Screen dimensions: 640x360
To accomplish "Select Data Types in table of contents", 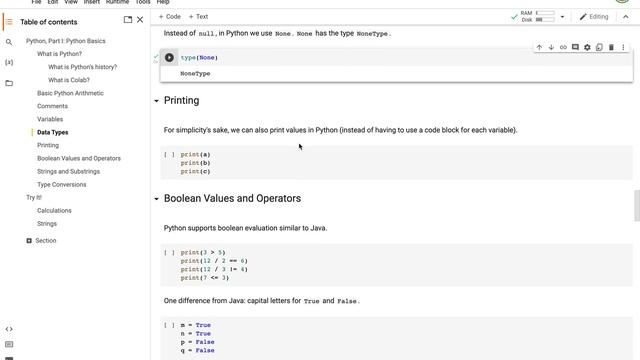I will click(x=52, y=132).
